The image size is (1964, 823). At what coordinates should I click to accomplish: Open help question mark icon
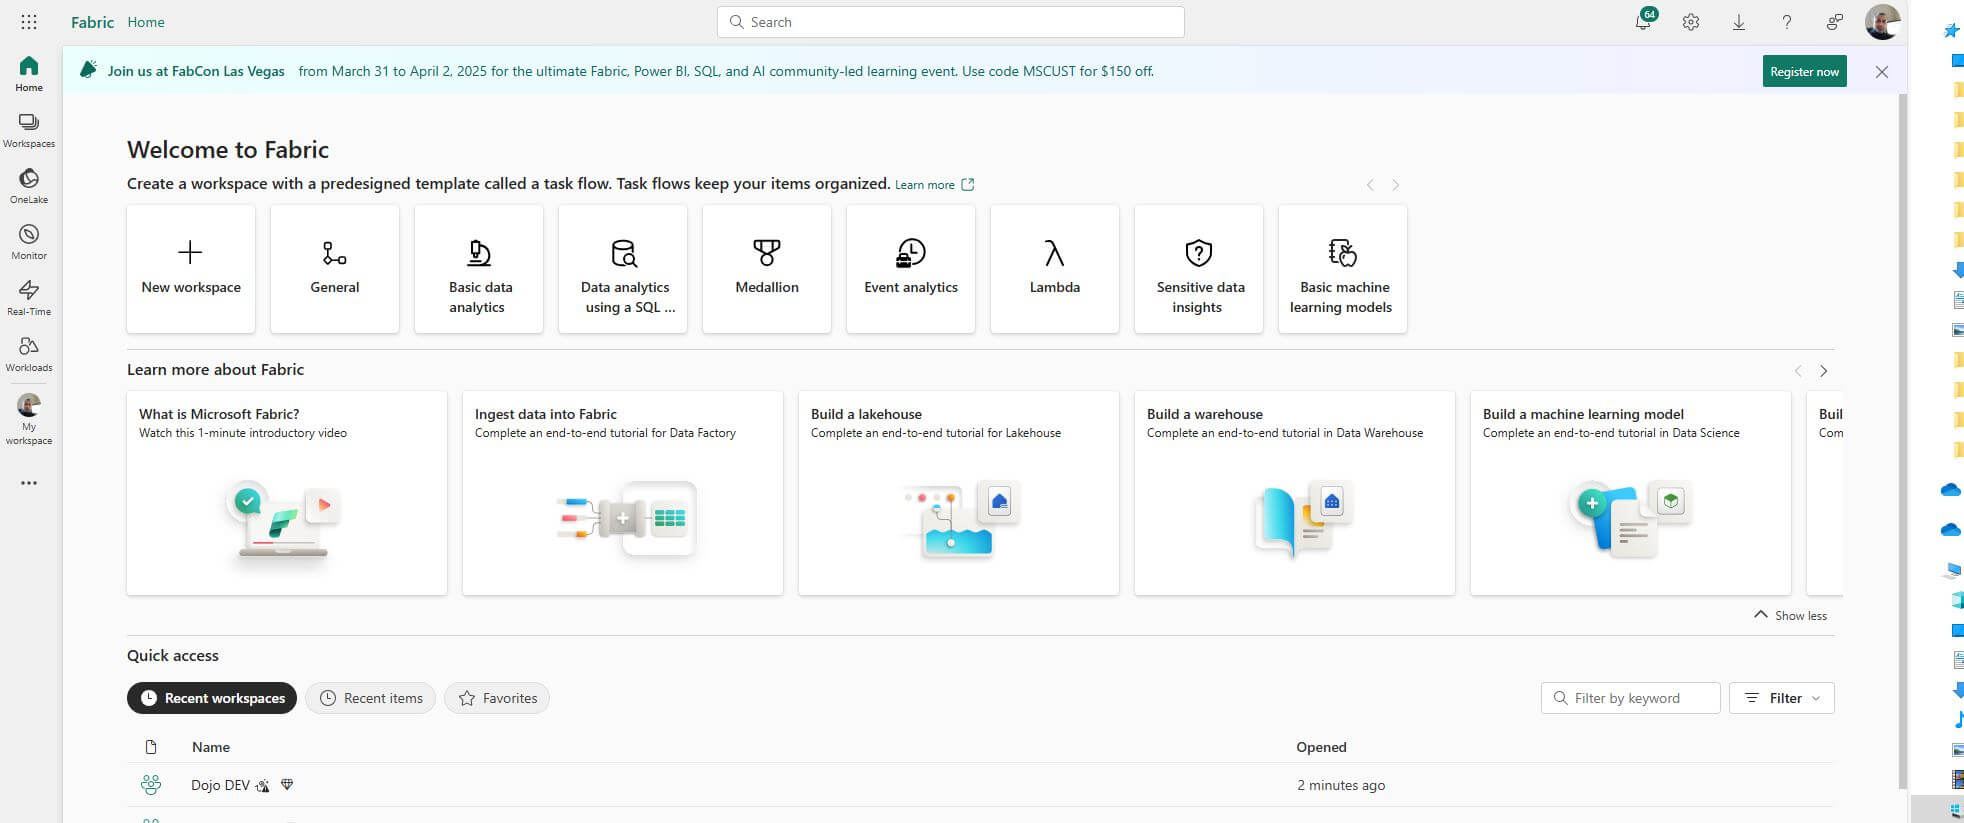click(1786, 22)
